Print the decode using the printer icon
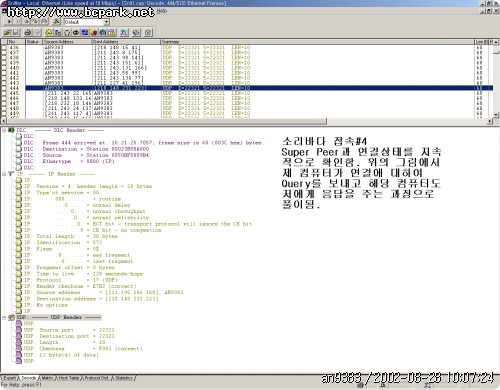Screen dimensions: 500x390 28,33
